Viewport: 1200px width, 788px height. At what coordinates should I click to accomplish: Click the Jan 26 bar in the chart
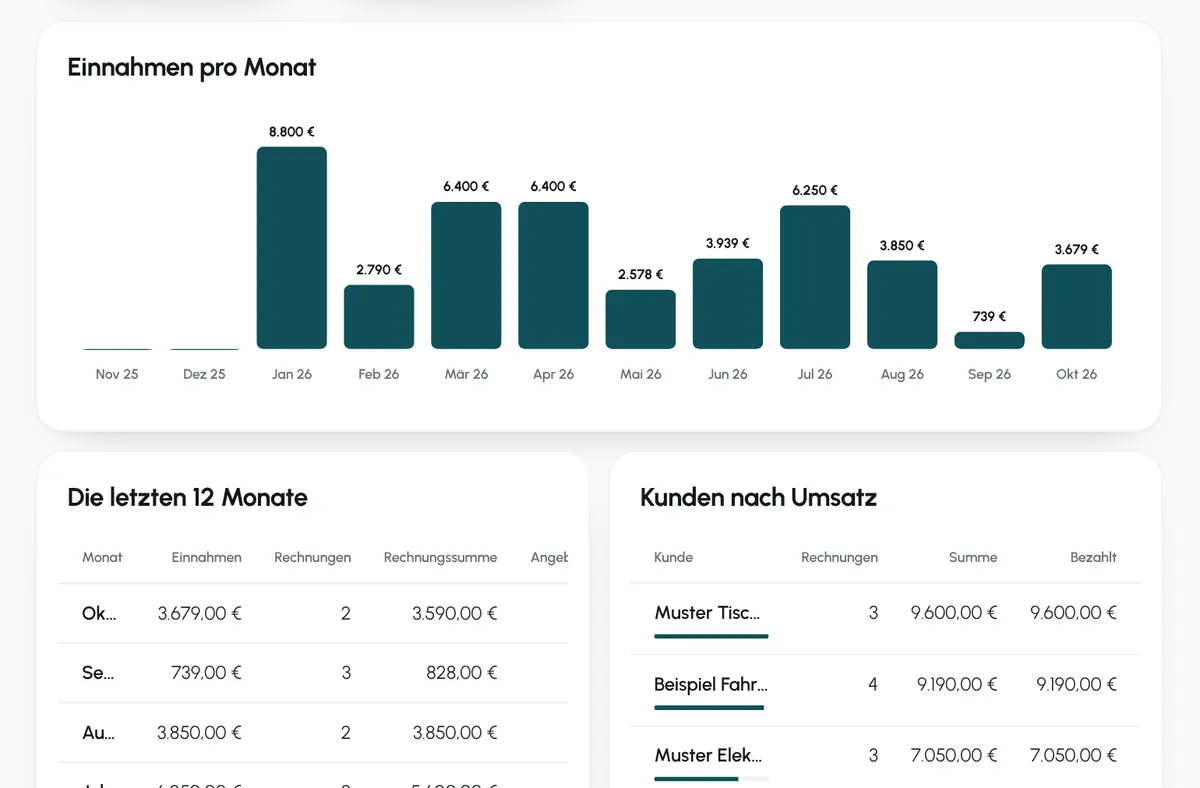click(x=292, y=248)
